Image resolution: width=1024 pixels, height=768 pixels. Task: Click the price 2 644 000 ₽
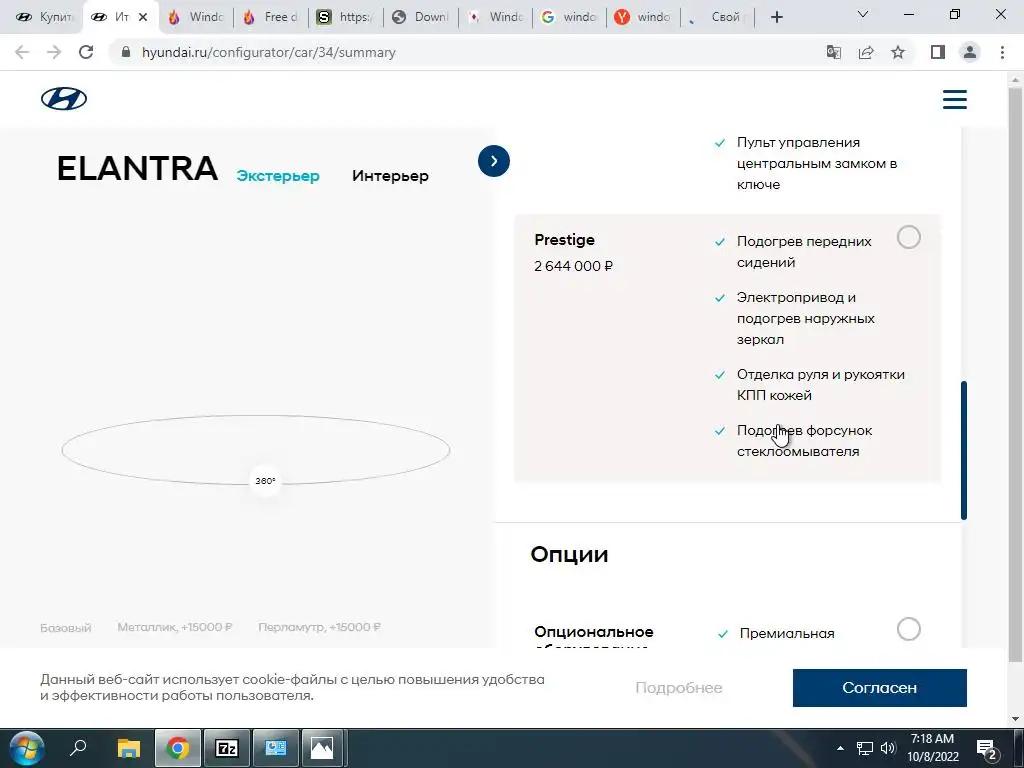pos(573,266)
